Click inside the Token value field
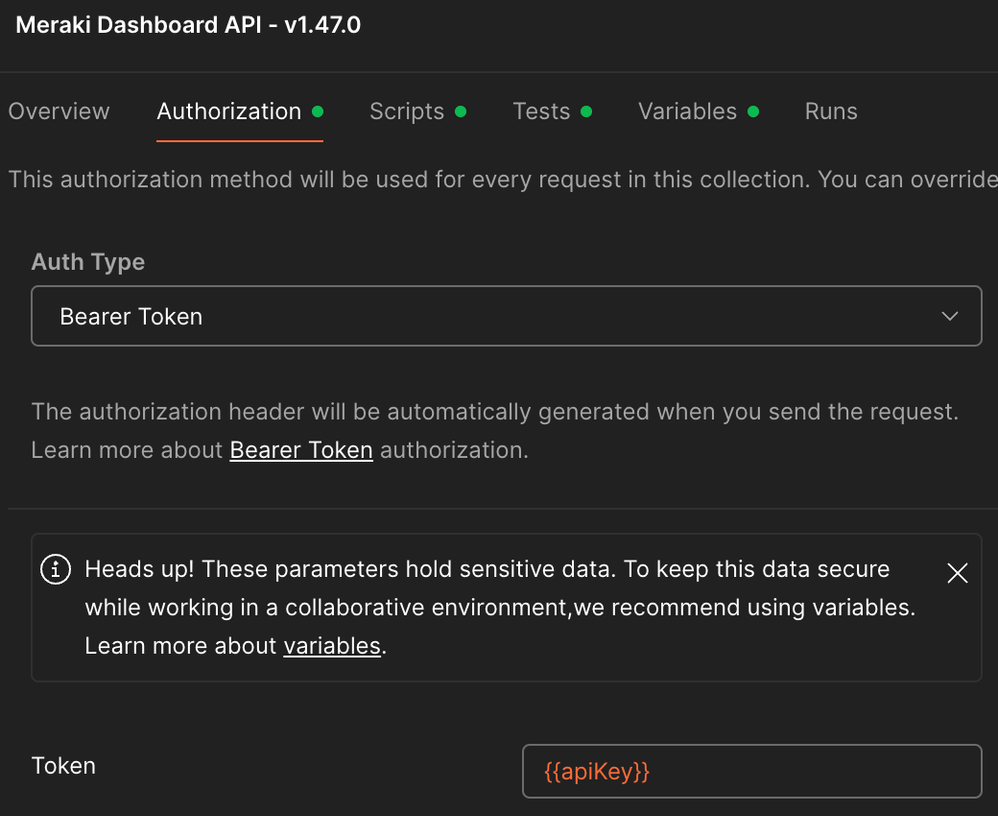 752,771
